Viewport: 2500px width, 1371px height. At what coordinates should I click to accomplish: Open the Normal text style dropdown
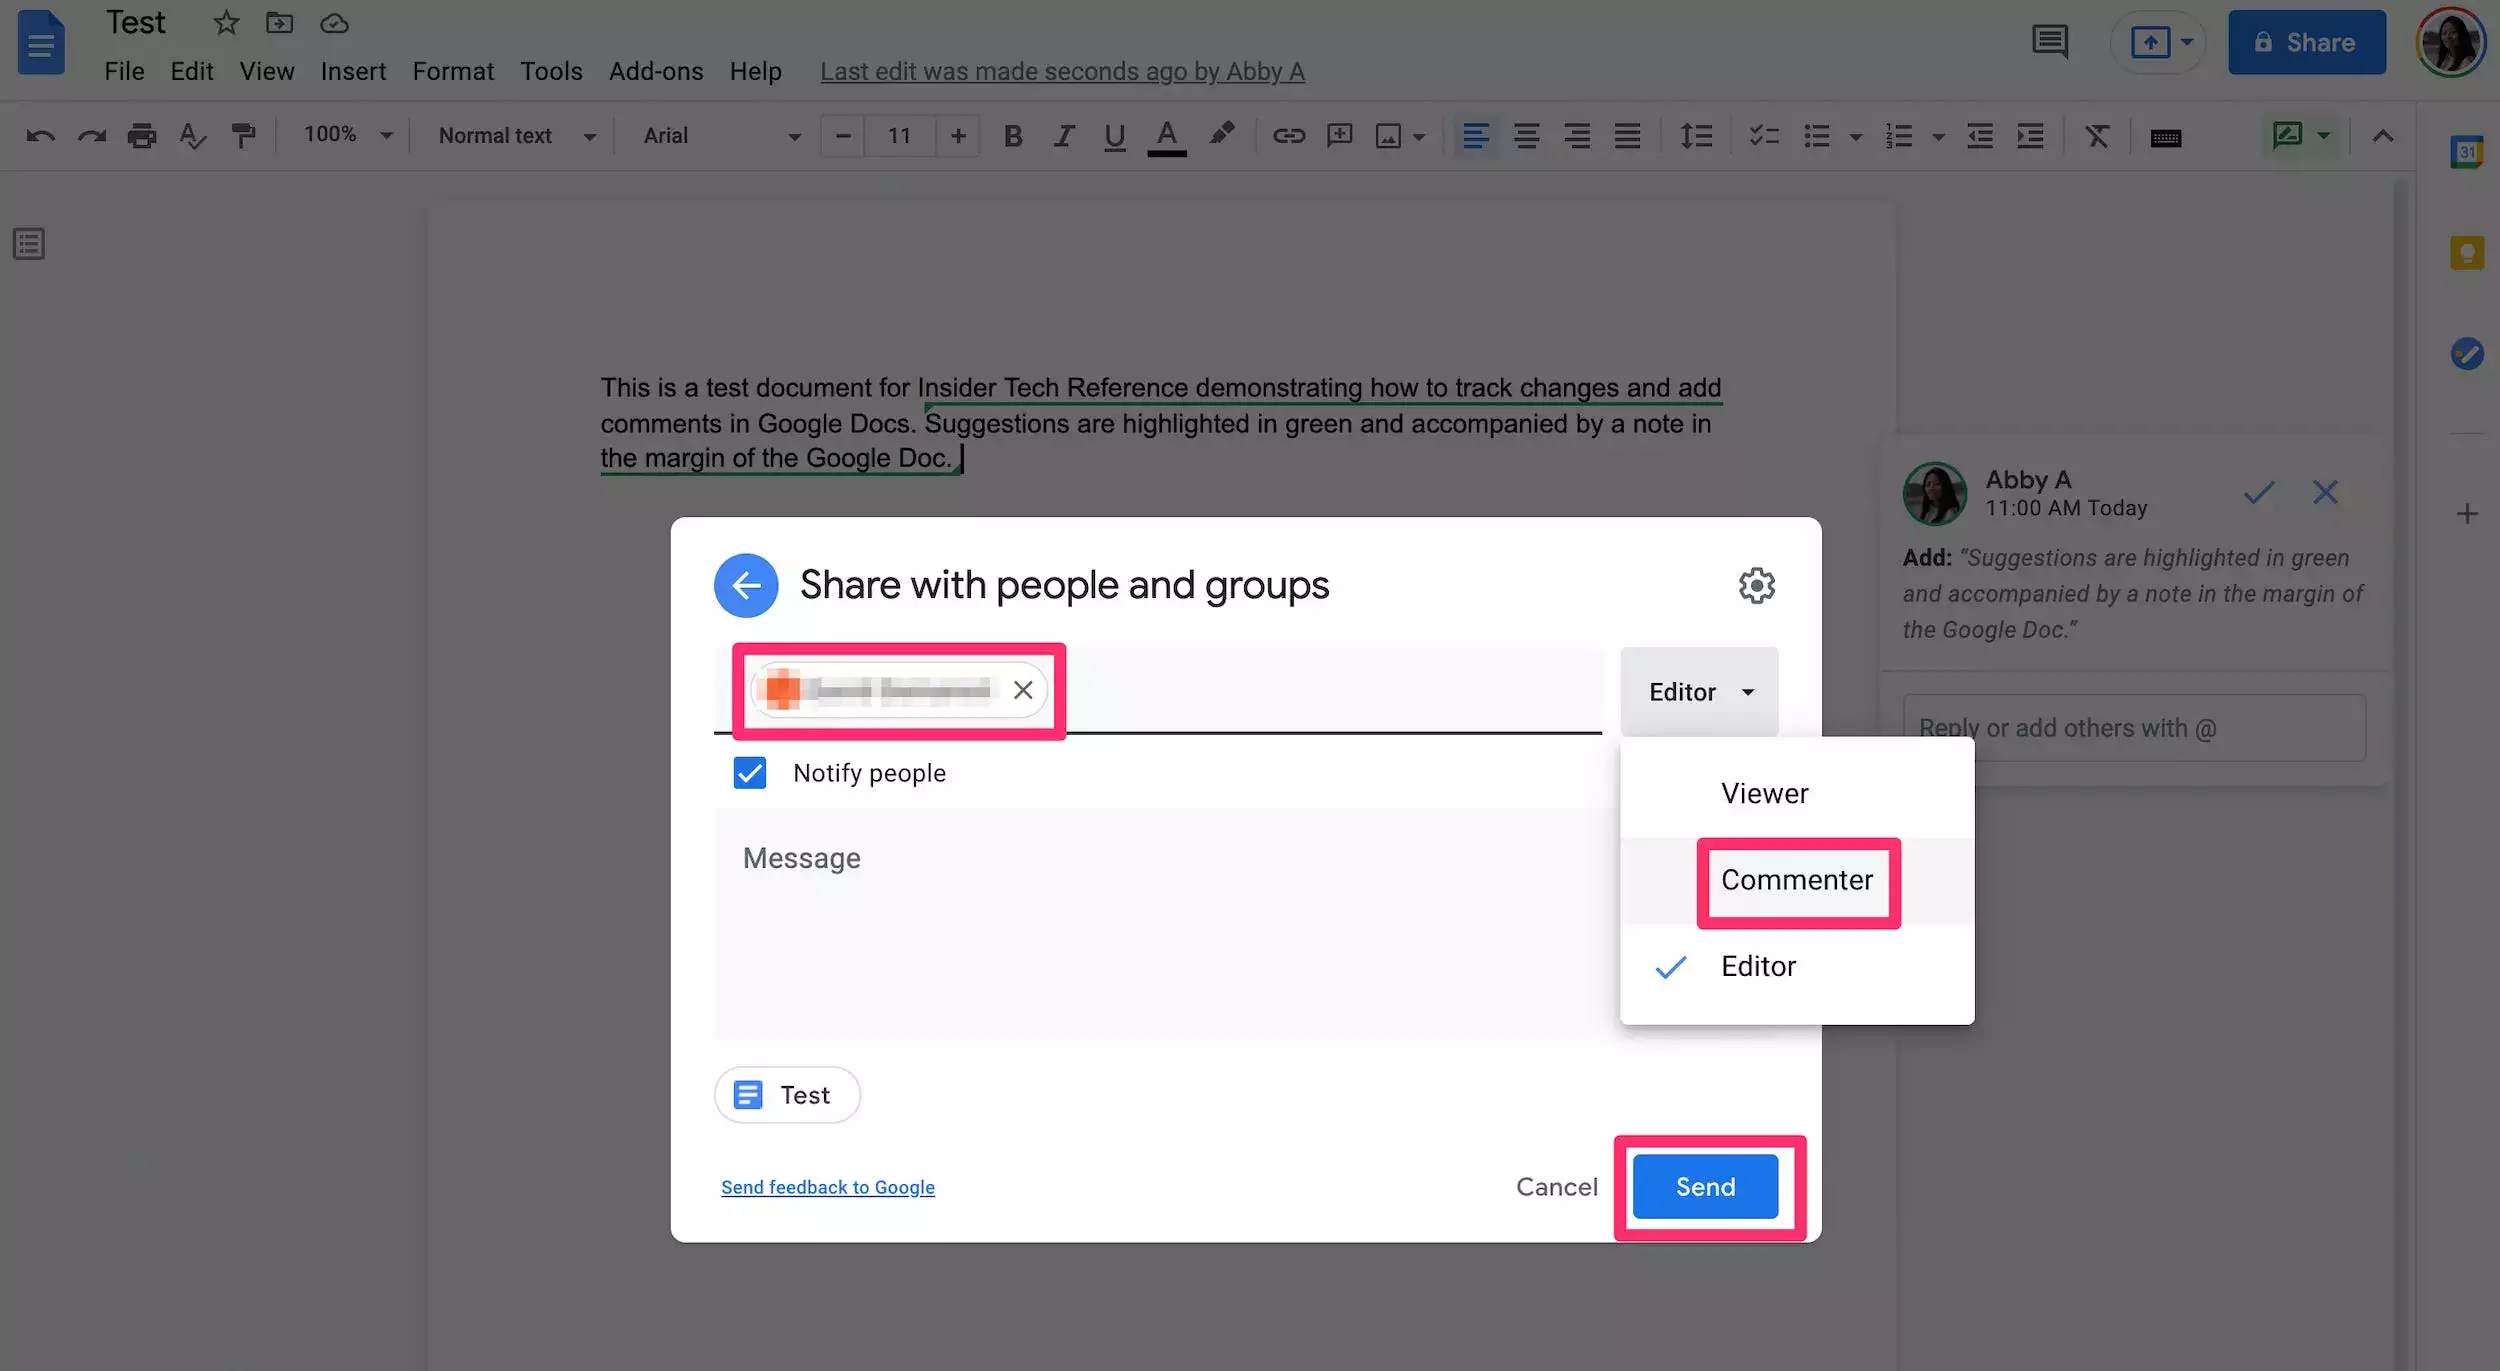coord(516,136)
